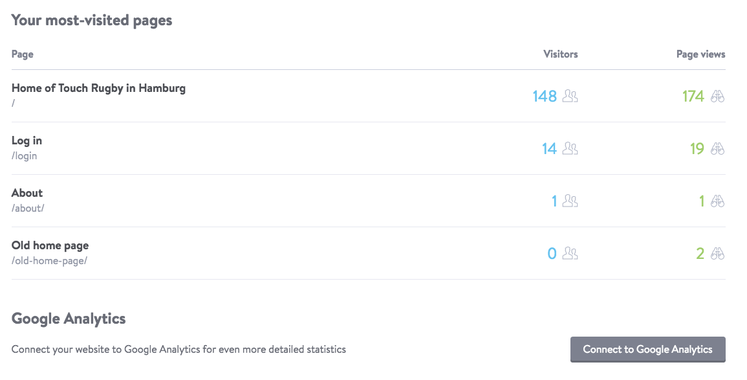Click the /old-home-page/ path text

pos(50,260)
